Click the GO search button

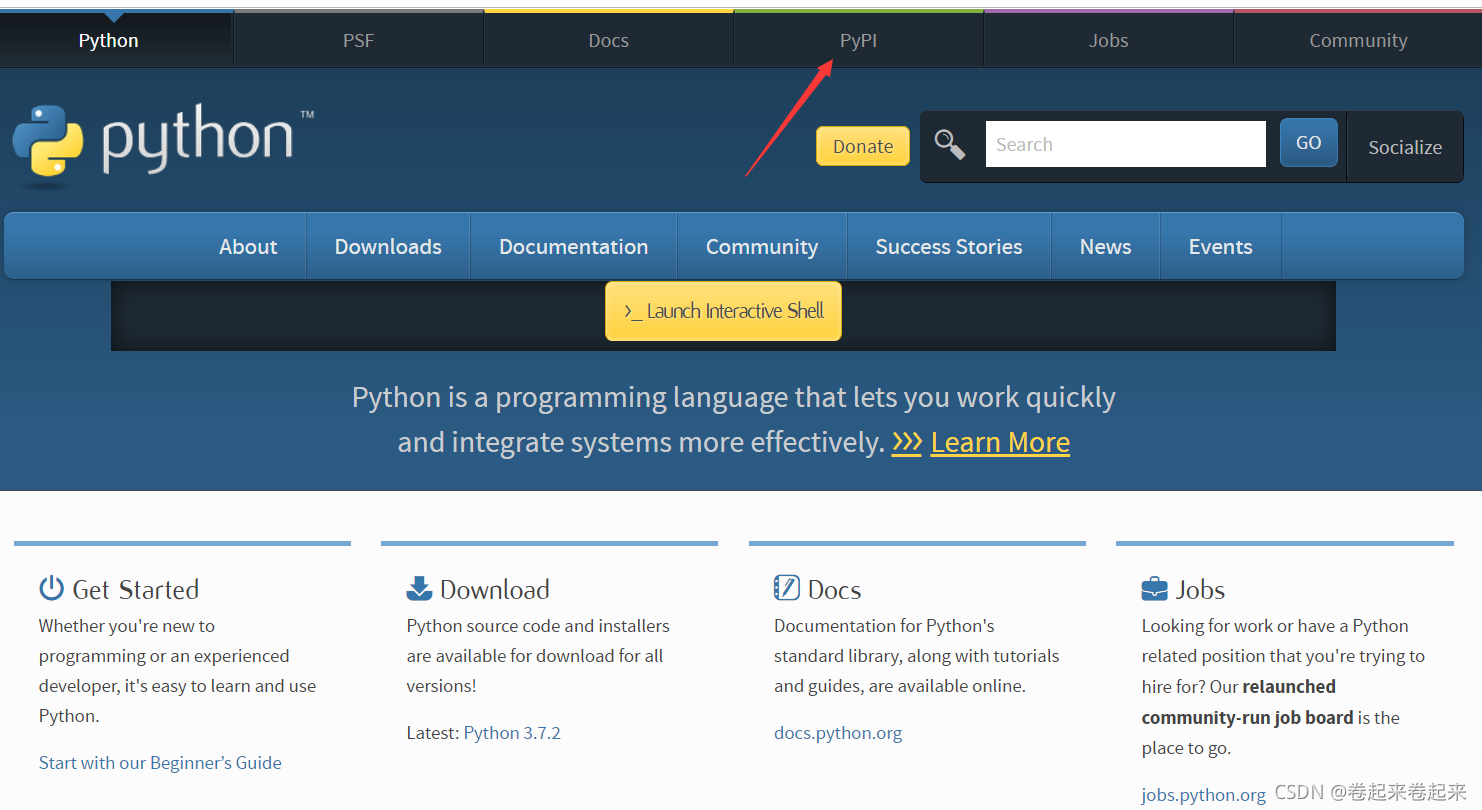click(1309, 143)
